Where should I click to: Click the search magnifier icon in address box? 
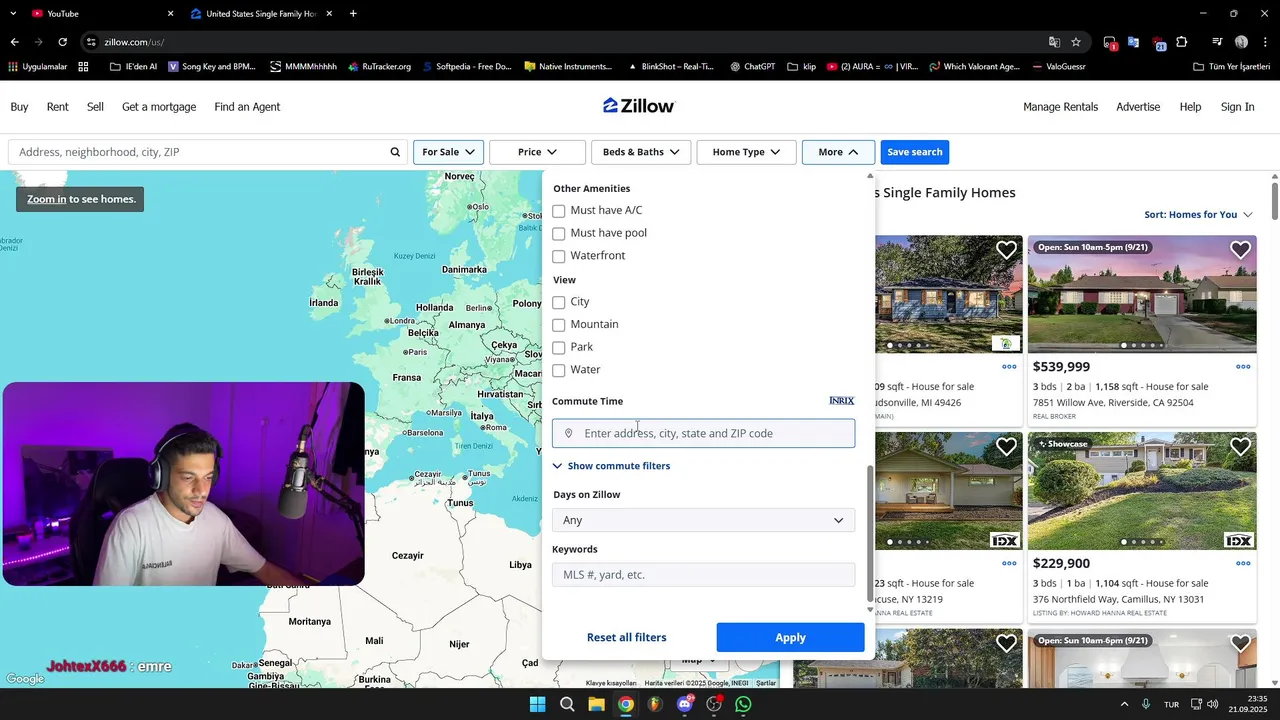[395, 152]
